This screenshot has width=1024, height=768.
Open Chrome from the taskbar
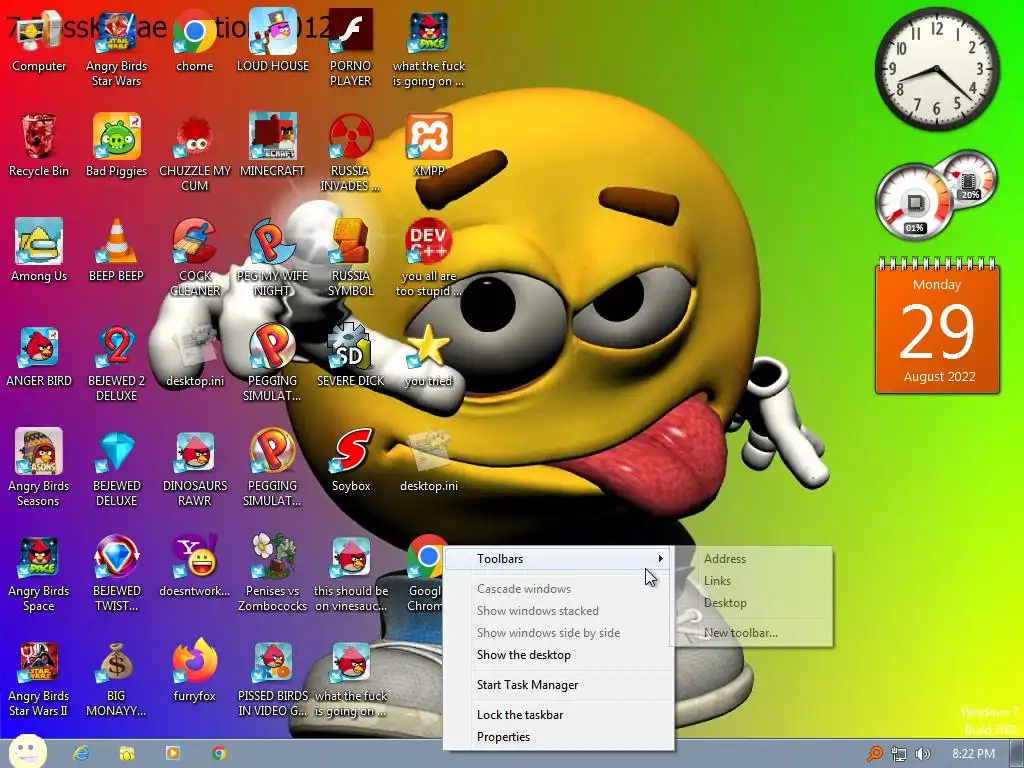219,753
